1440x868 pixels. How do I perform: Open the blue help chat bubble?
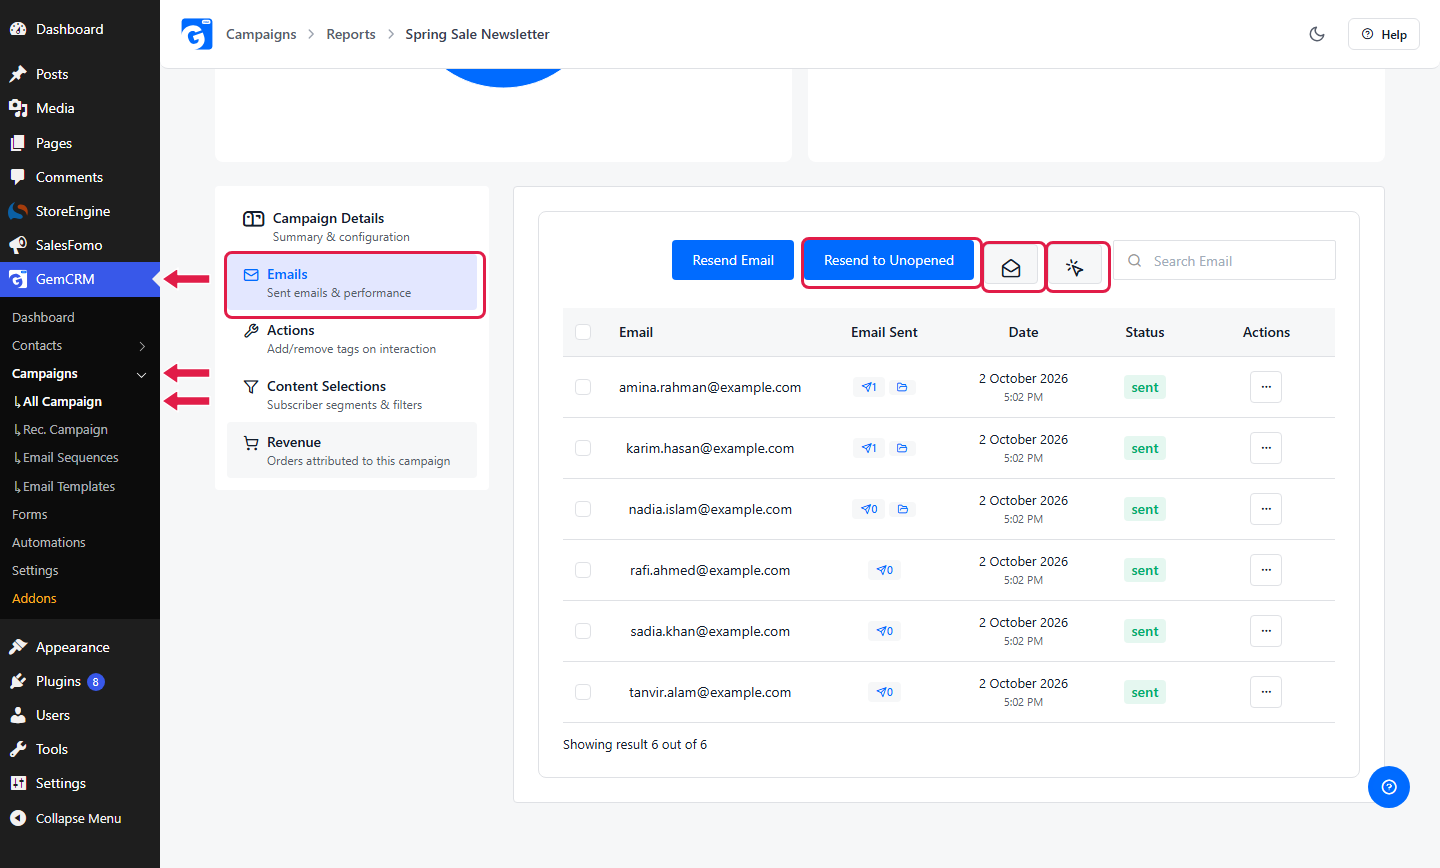coord(1389,787)
